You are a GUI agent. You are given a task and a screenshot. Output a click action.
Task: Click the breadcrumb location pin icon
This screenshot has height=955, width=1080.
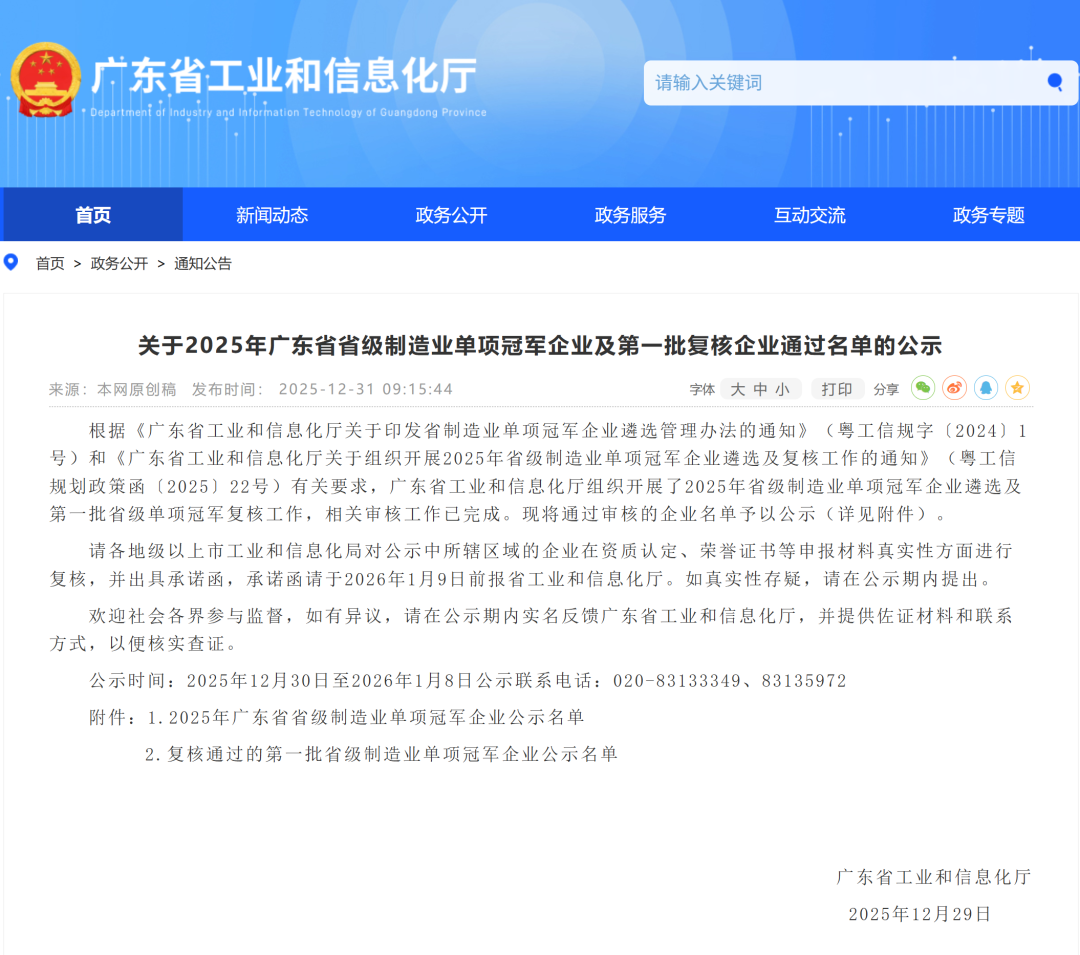12,263
